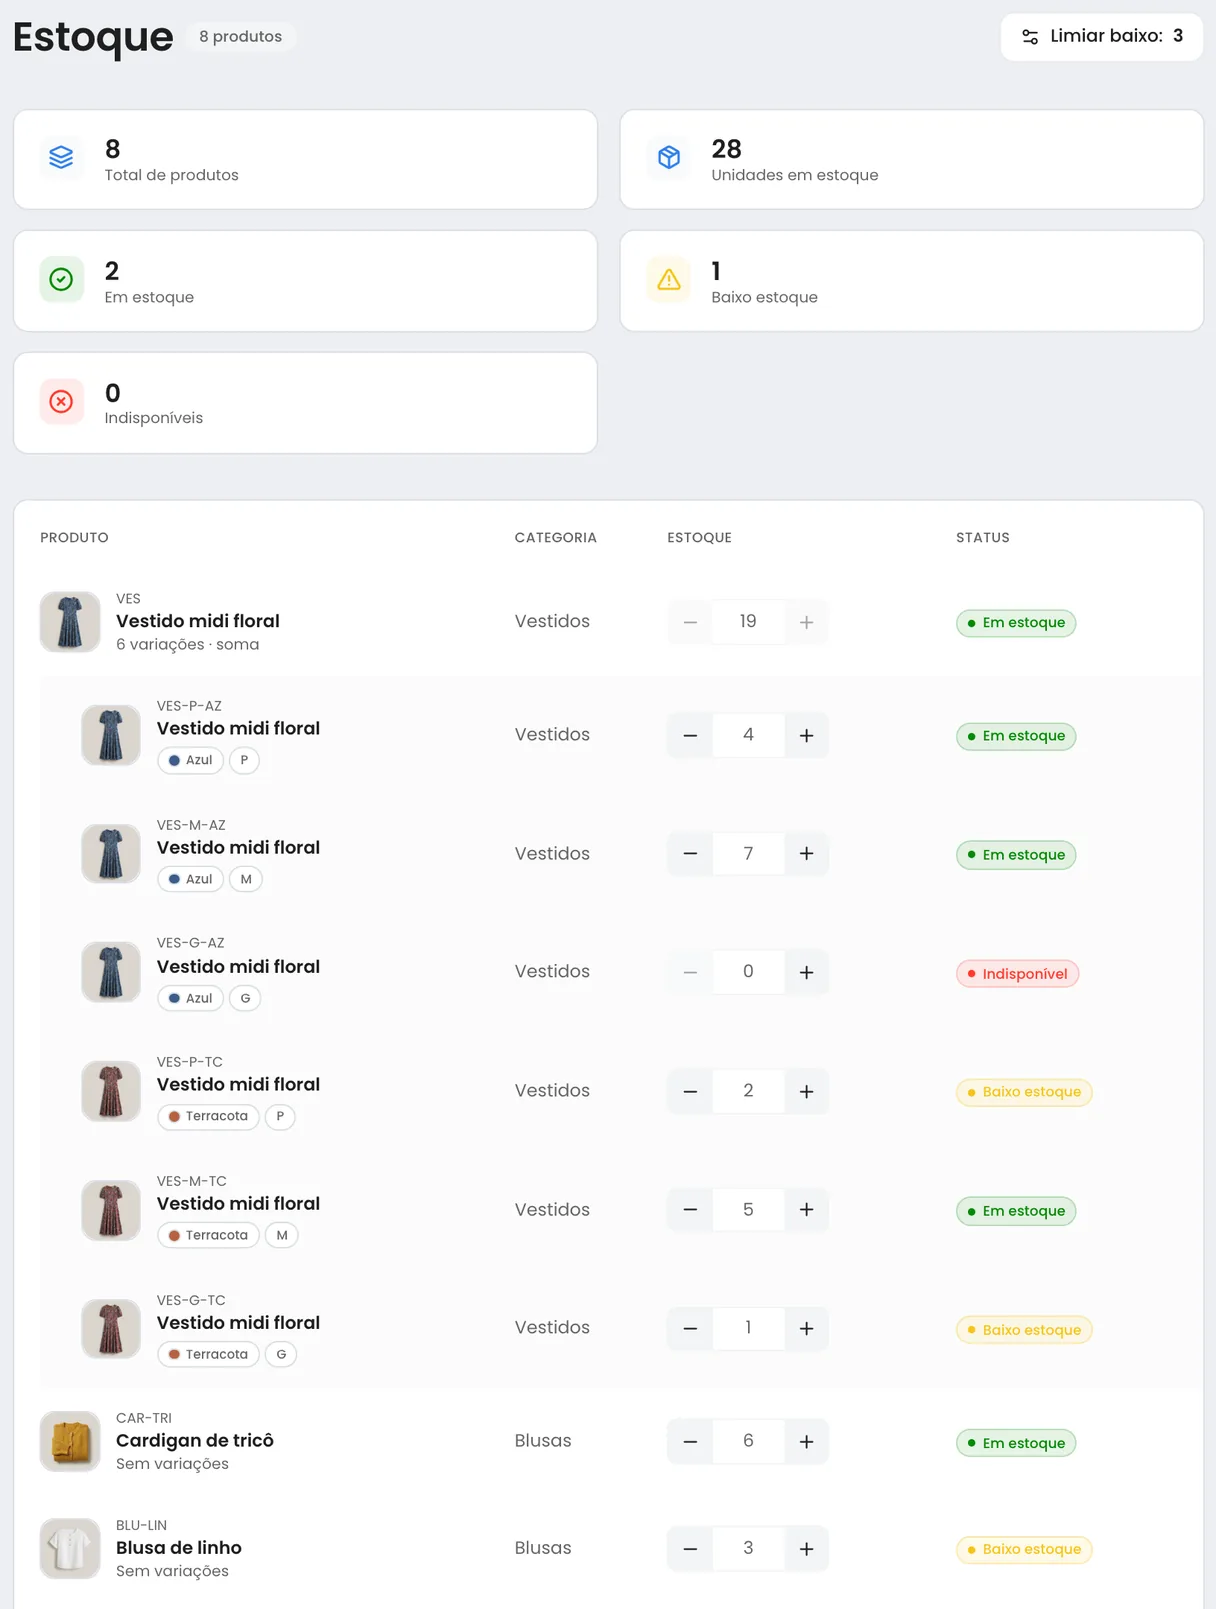This screenshot has width=1216, height=1609.
Task: Increase stock for Cardigan de tricô
Action: (x=806, y=1442)
